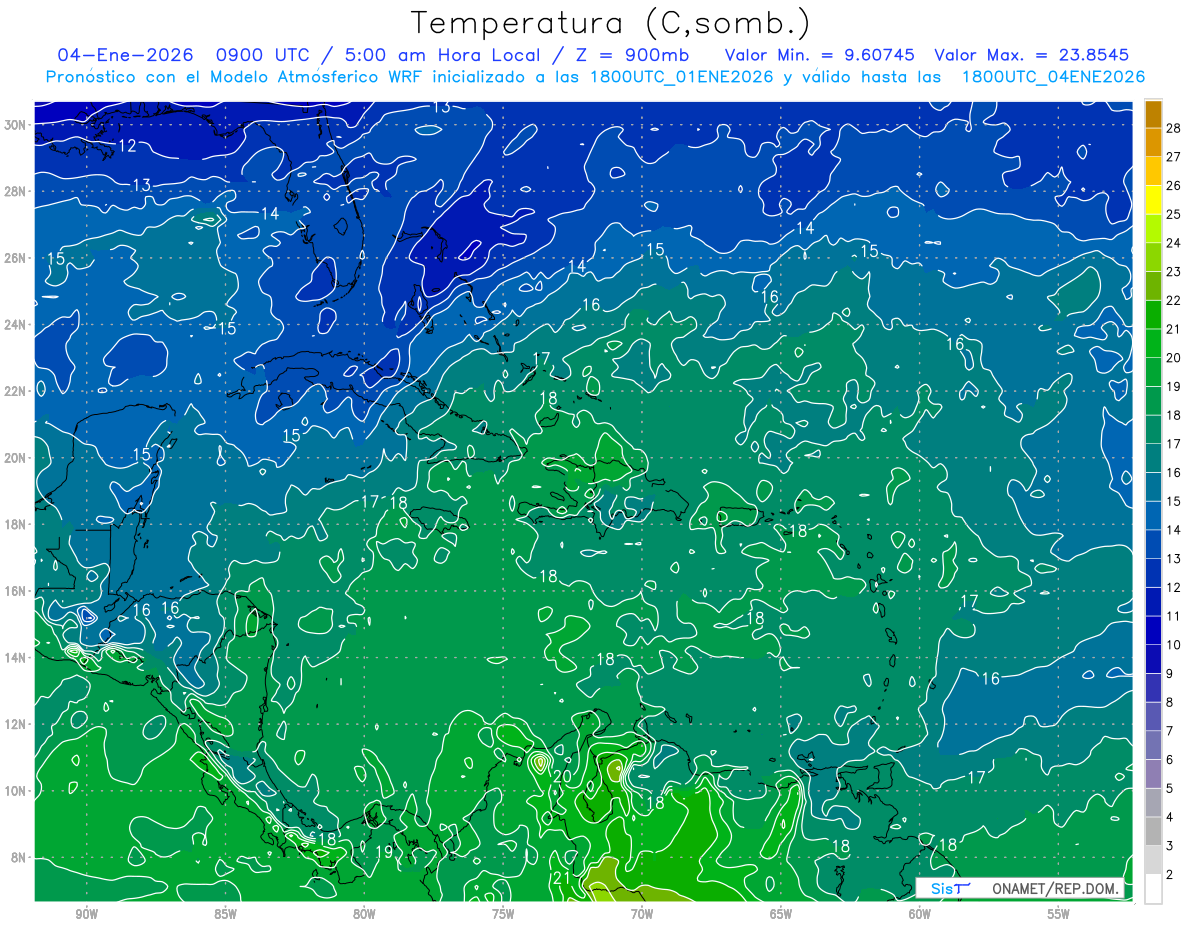Screen dimensions: 1200x927
Task: Click the '3' label on the color scale
Action: (1170, 846)
